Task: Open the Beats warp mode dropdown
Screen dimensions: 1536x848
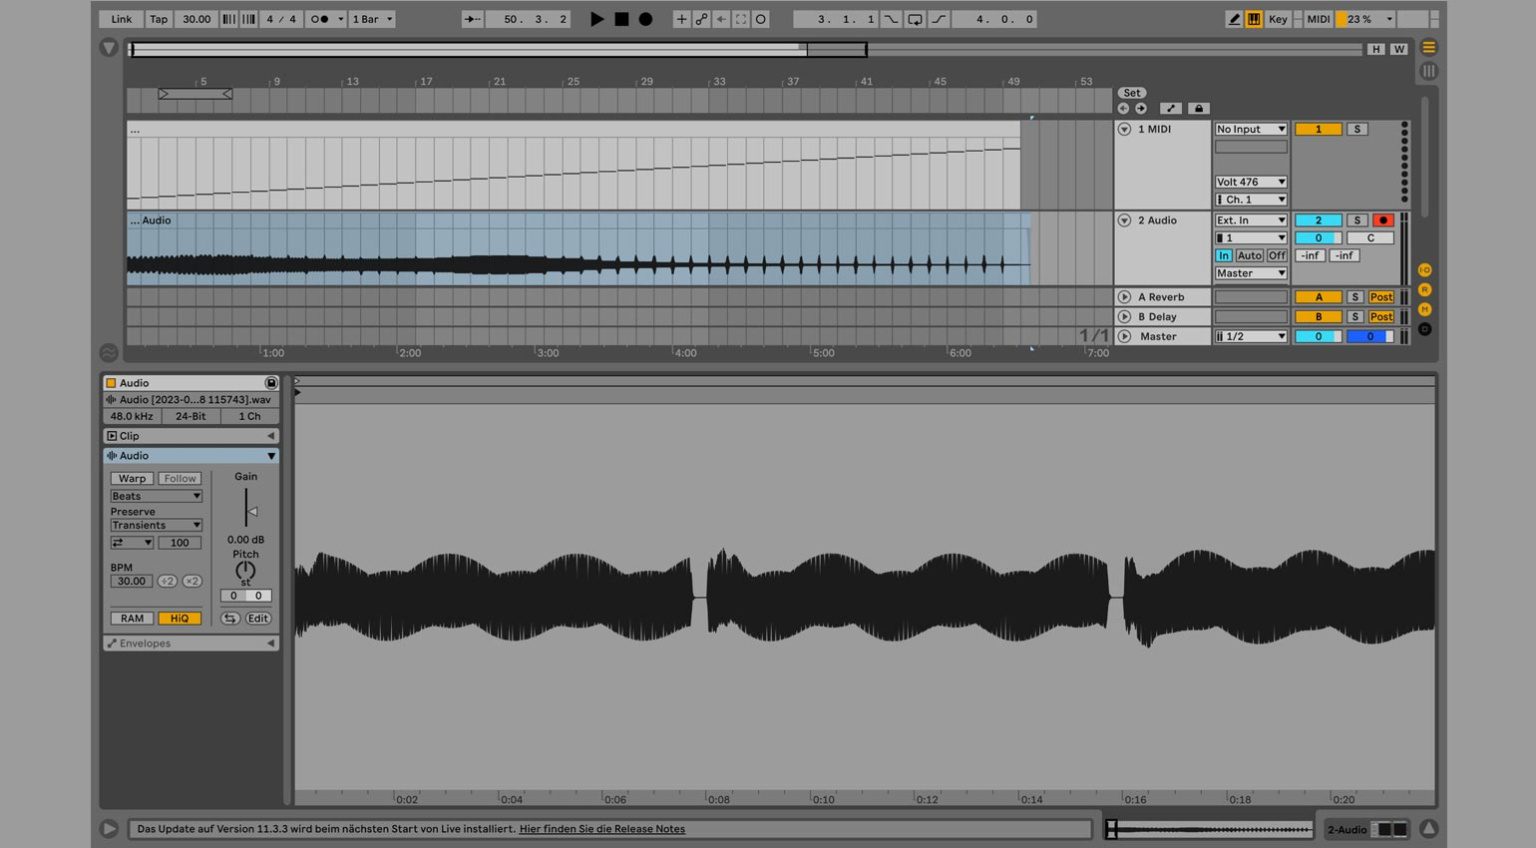Action: [x=155, y=495]
